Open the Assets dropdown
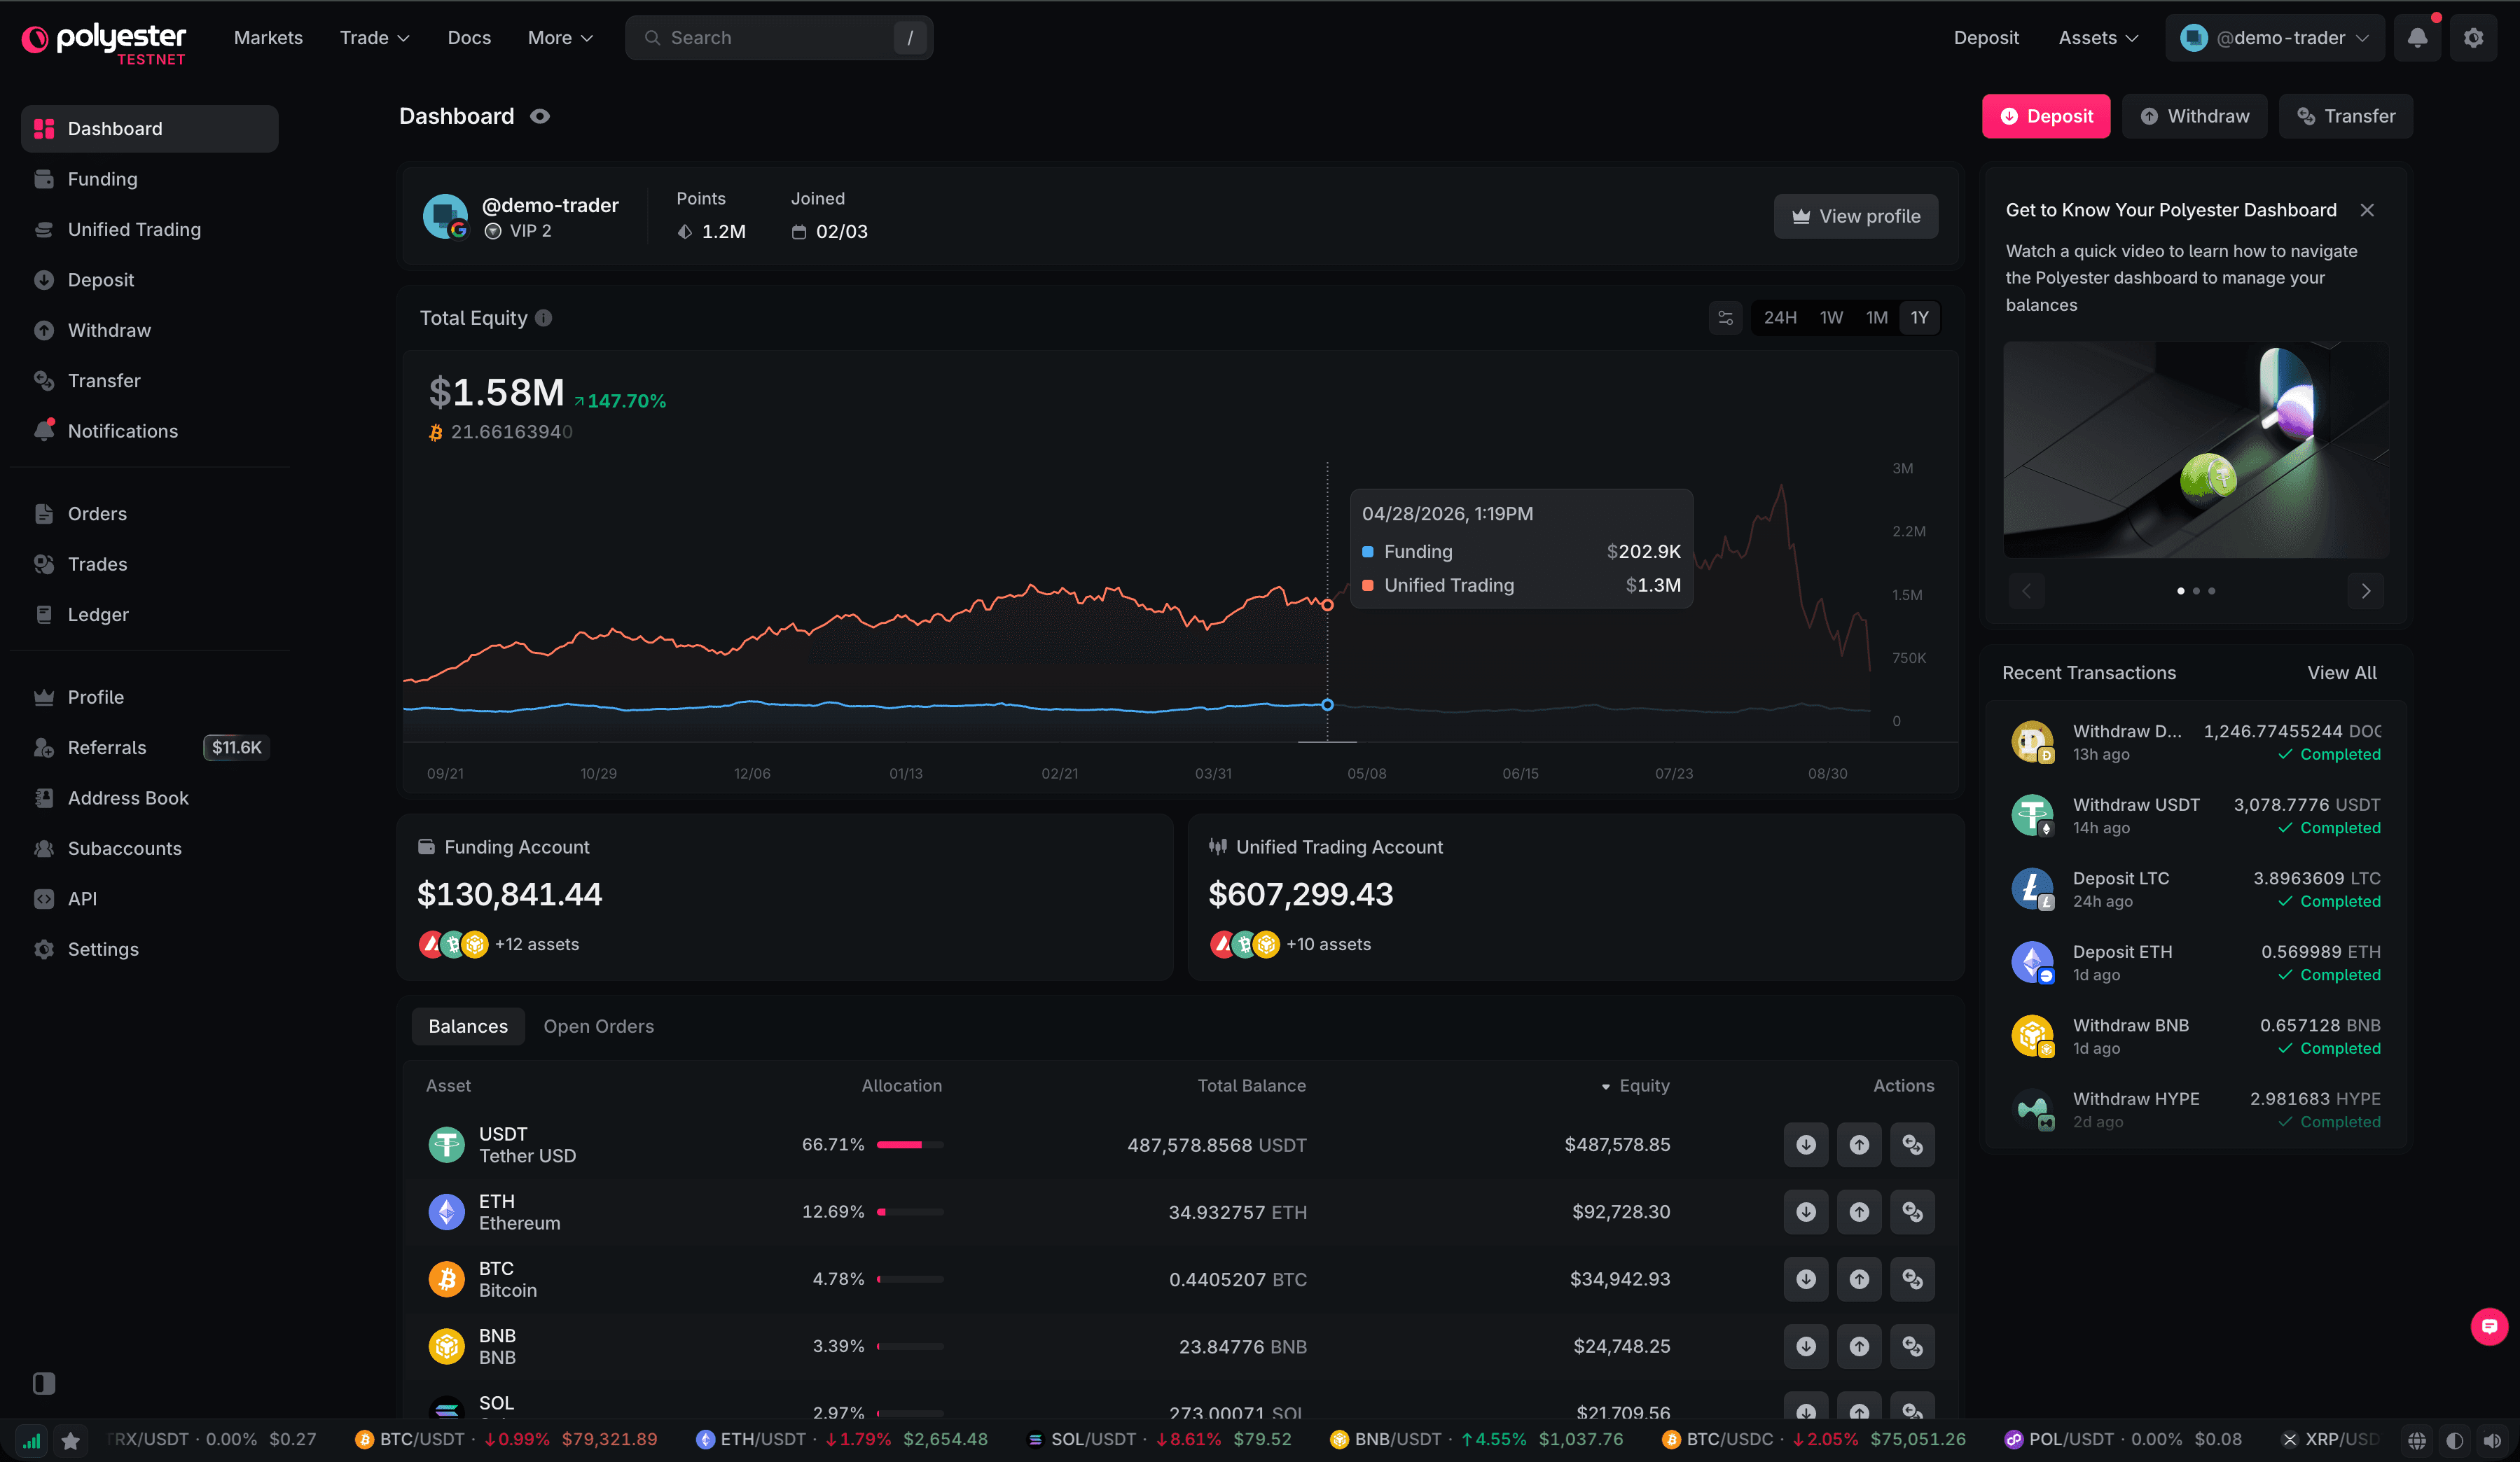The height and width of the screenshot is (1462, 2520). tap(2098, 38)
